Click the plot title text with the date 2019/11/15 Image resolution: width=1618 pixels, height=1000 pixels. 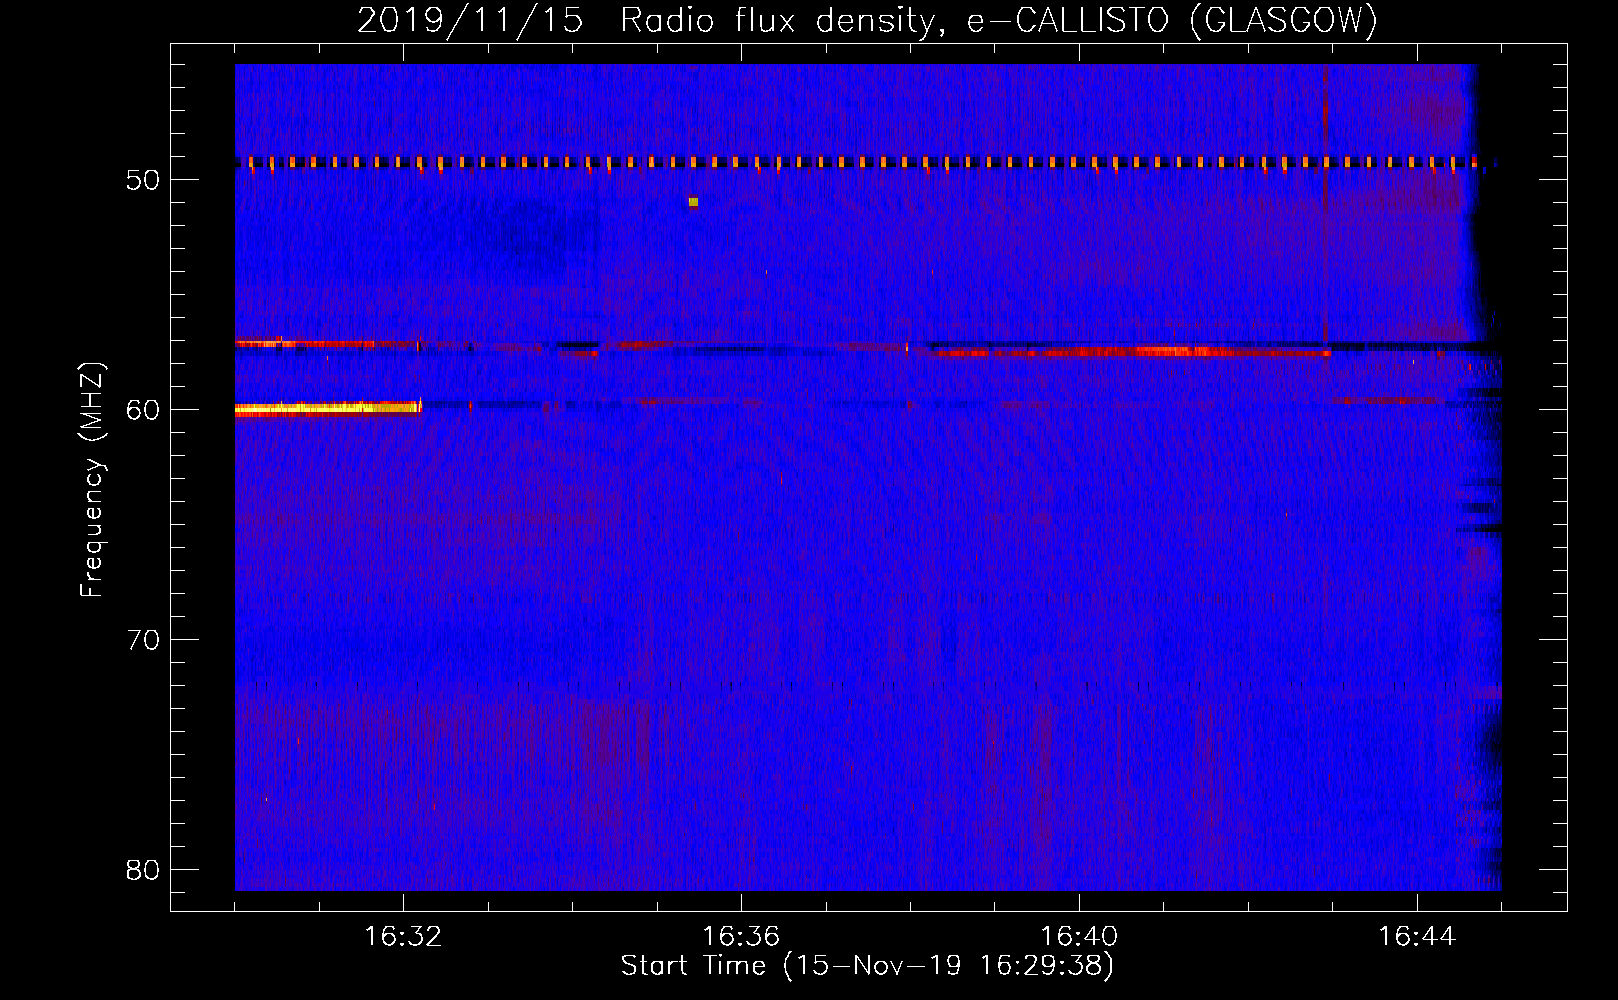867,20
